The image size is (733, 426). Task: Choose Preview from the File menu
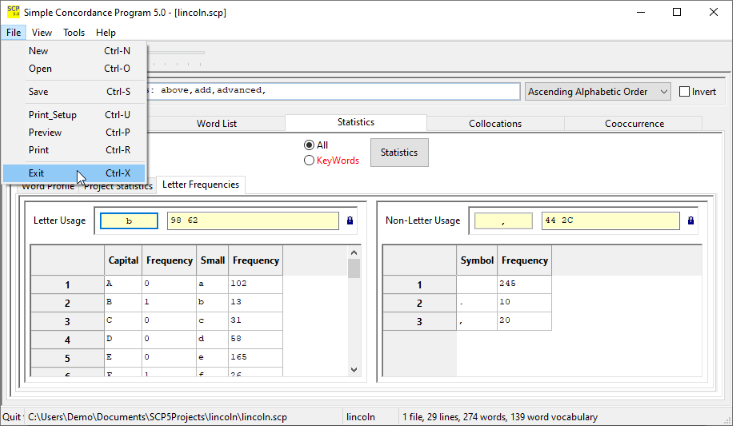tap(45, 132)
